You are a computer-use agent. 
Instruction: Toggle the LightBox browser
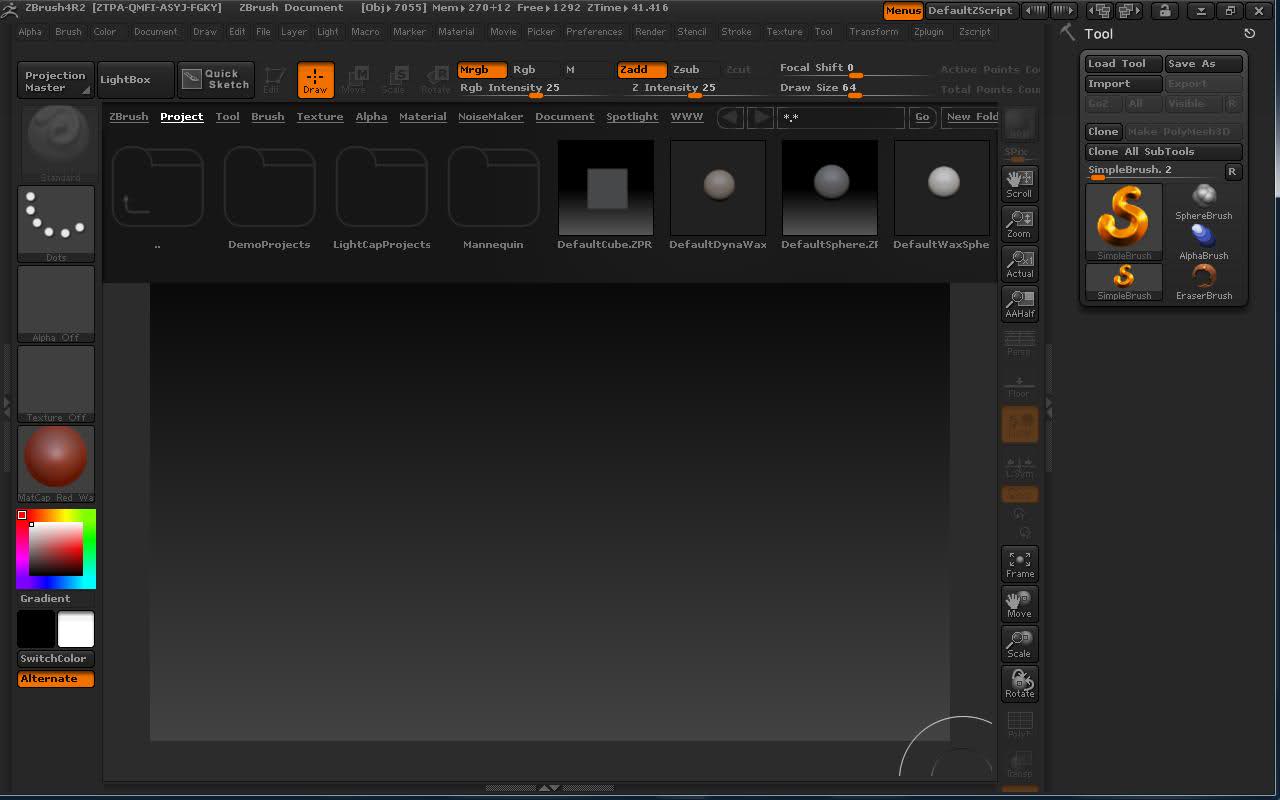coord(136,80)
